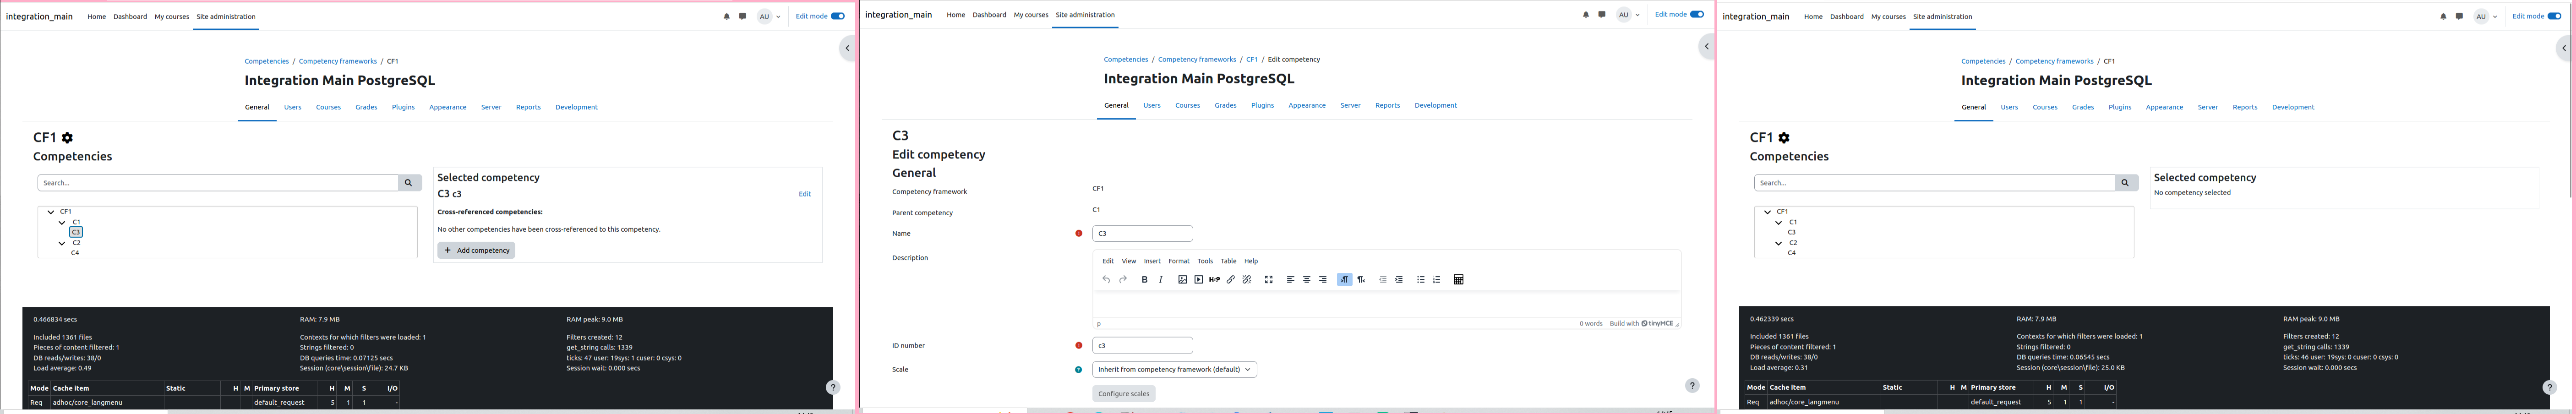Collapse the C1 tree node in right window

1779,223
